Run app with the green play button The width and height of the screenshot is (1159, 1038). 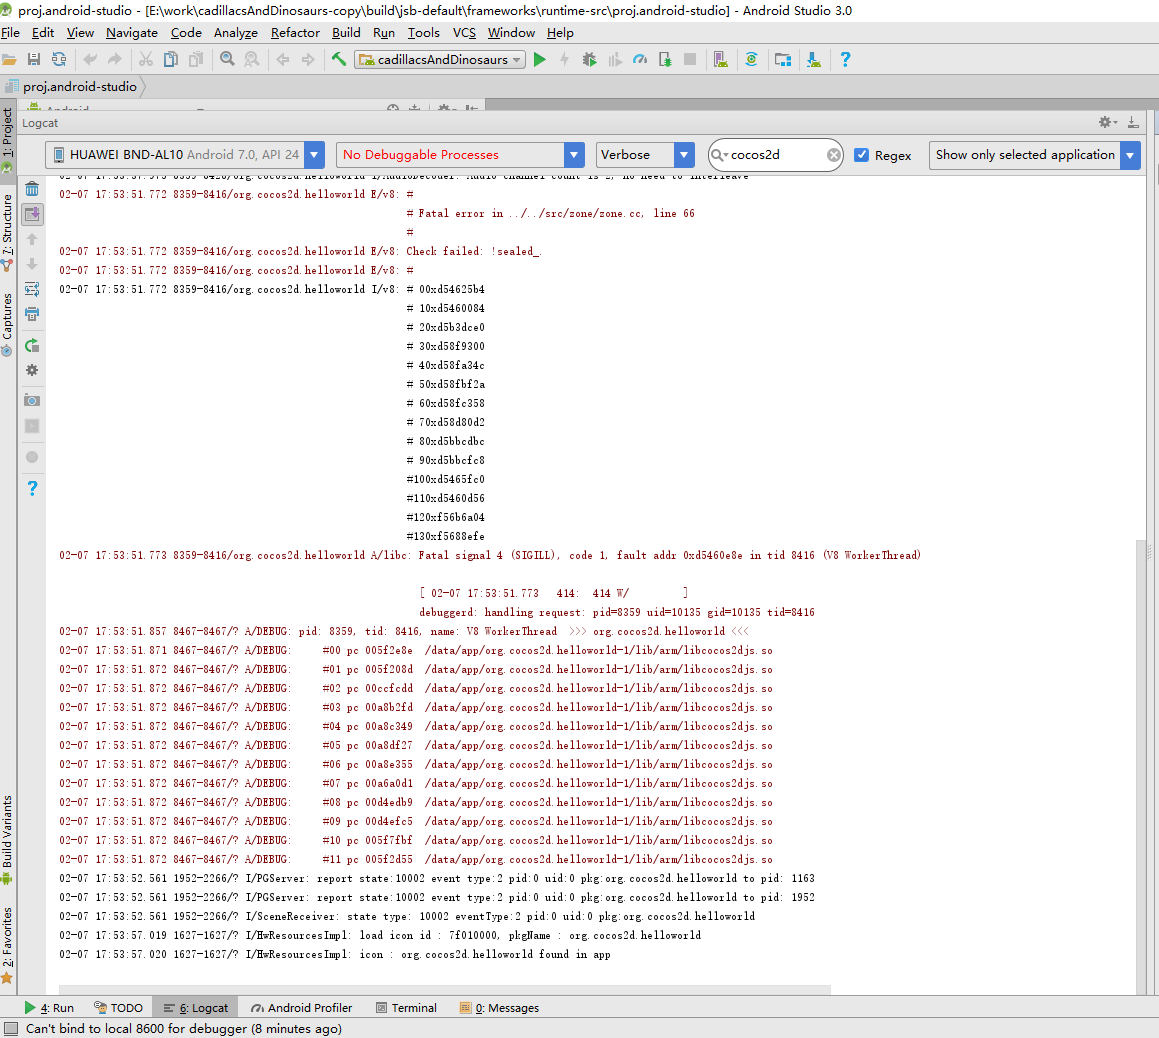point(540,60)
